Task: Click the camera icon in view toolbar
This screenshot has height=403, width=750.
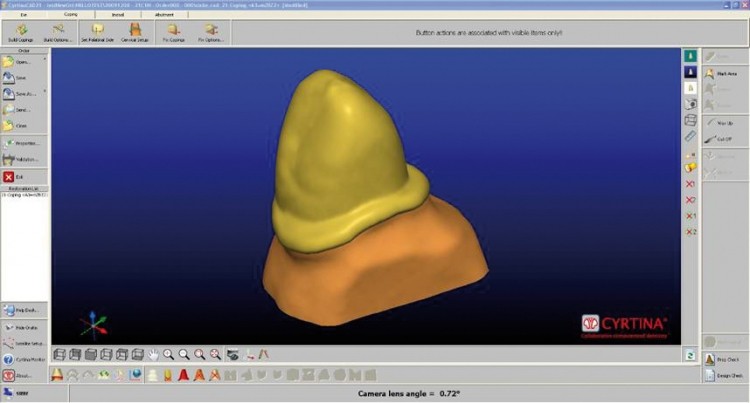Action: click(232, 354)
